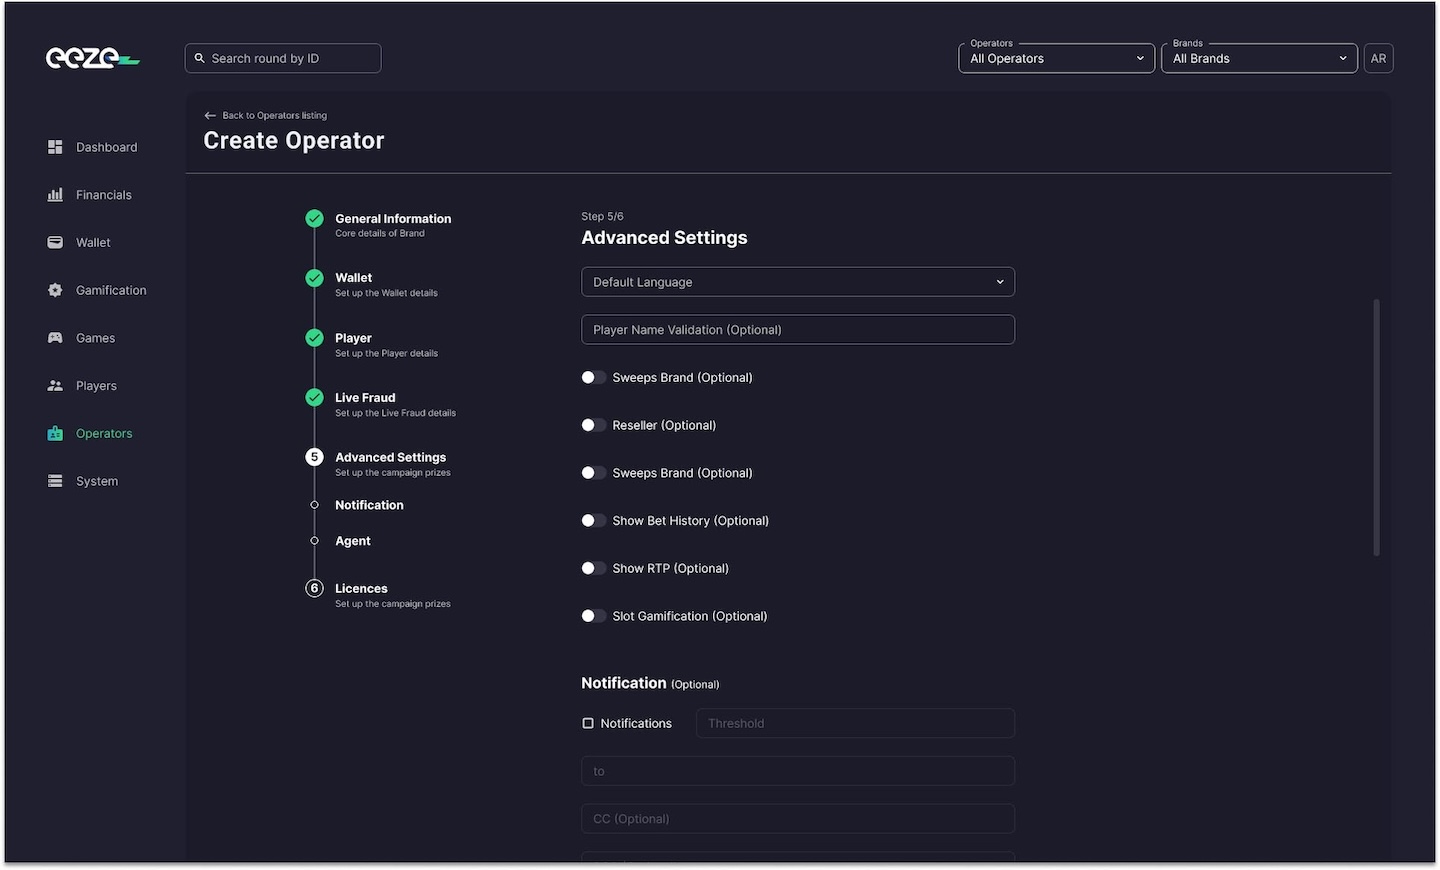Open the All Brands dropdown
Image resolution: width=1440 pixels, height=870 pixels.
point(1258,58)
